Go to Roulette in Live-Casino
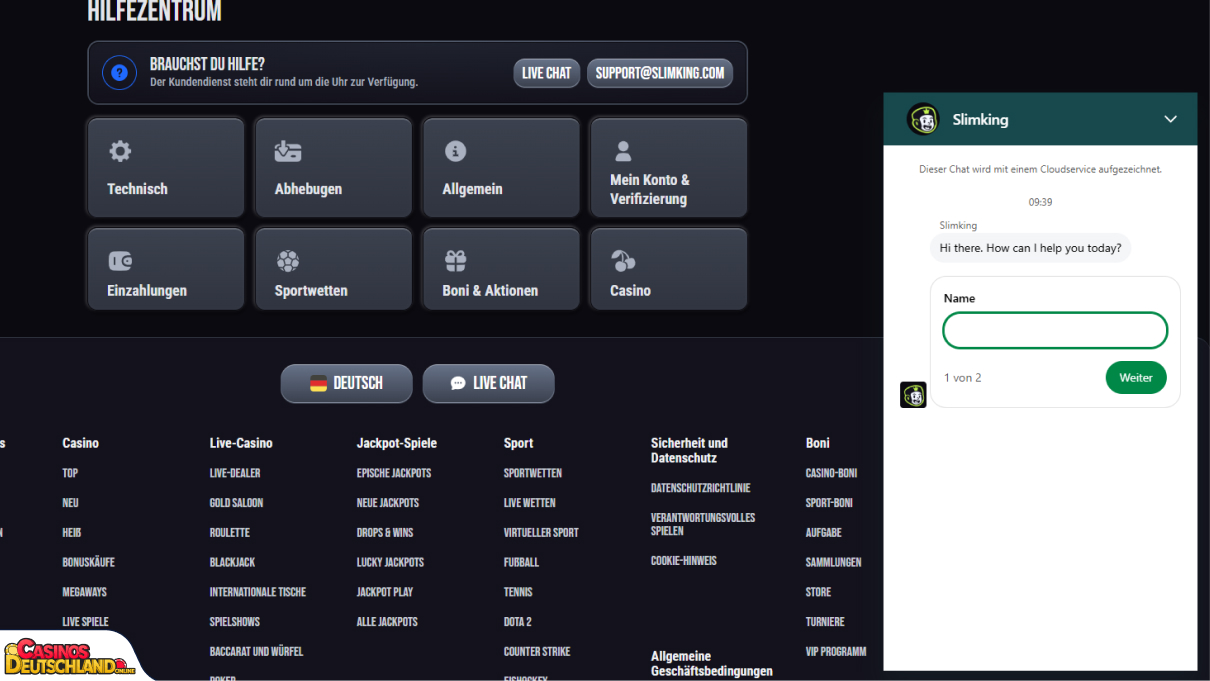This screenshot has height=681, width=1210. pos(230,533)
